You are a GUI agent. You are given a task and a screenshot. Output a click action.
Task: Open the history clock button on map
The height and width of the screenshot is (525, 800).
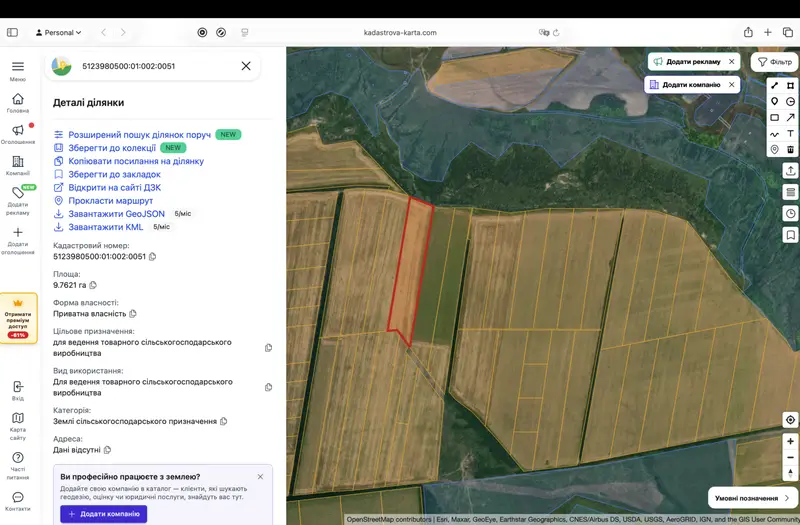(x=790, y=214)
